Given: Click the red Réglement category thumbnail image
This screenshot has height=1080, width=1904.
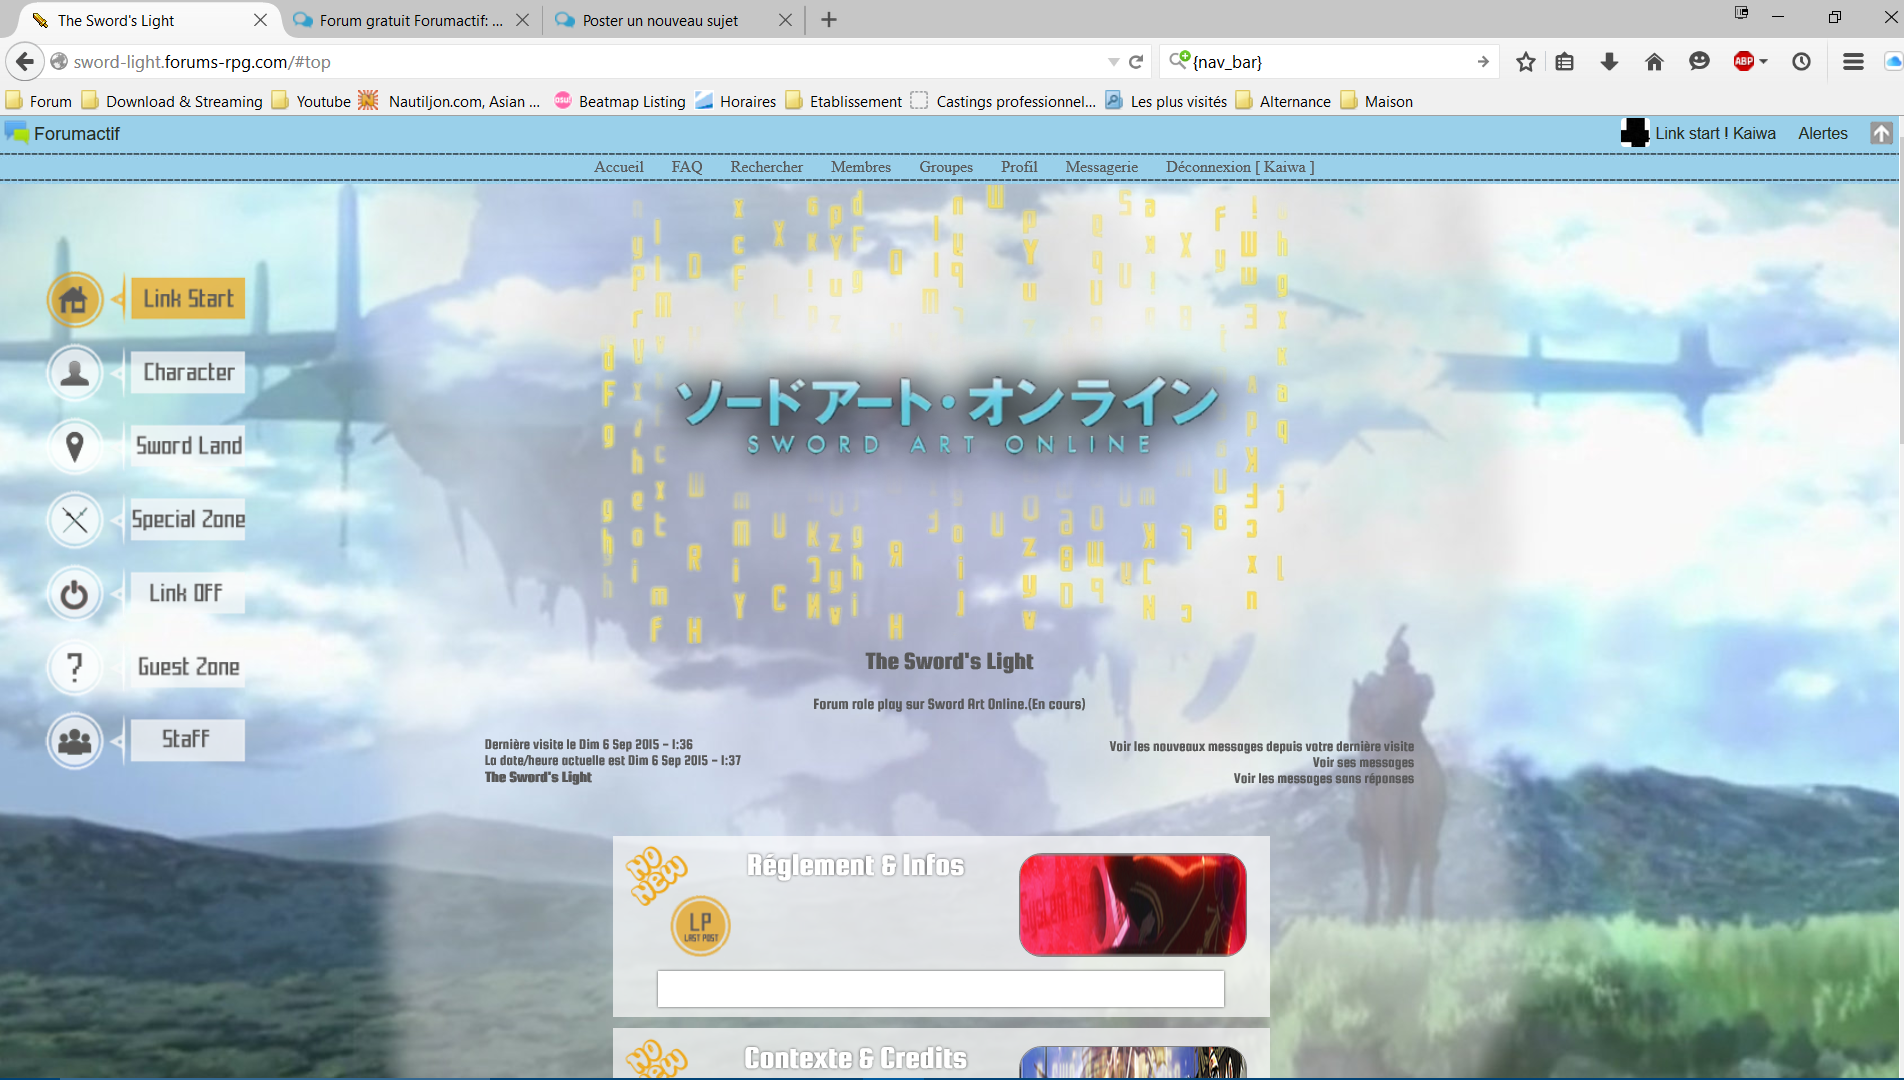Looking at the screenshot, I should [x=1132, y=905].
